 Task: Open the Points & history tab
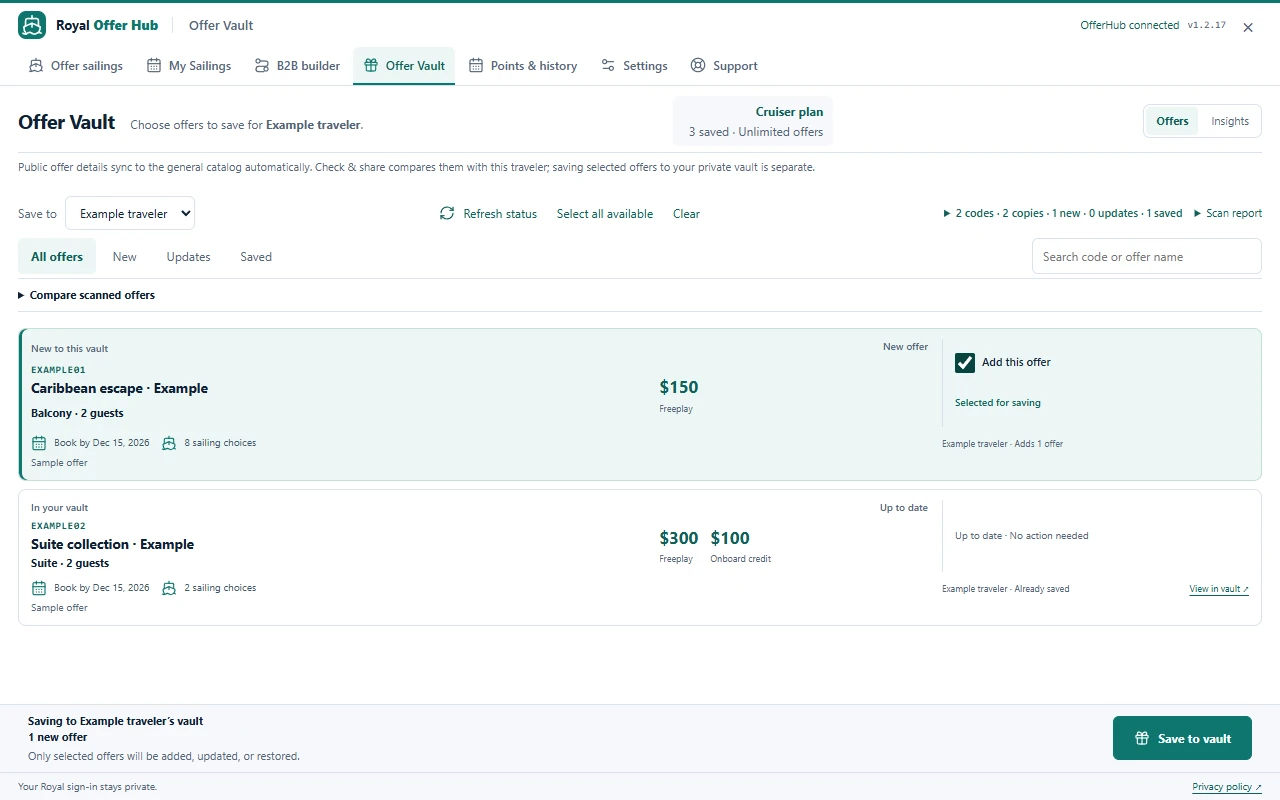point(523,66)
